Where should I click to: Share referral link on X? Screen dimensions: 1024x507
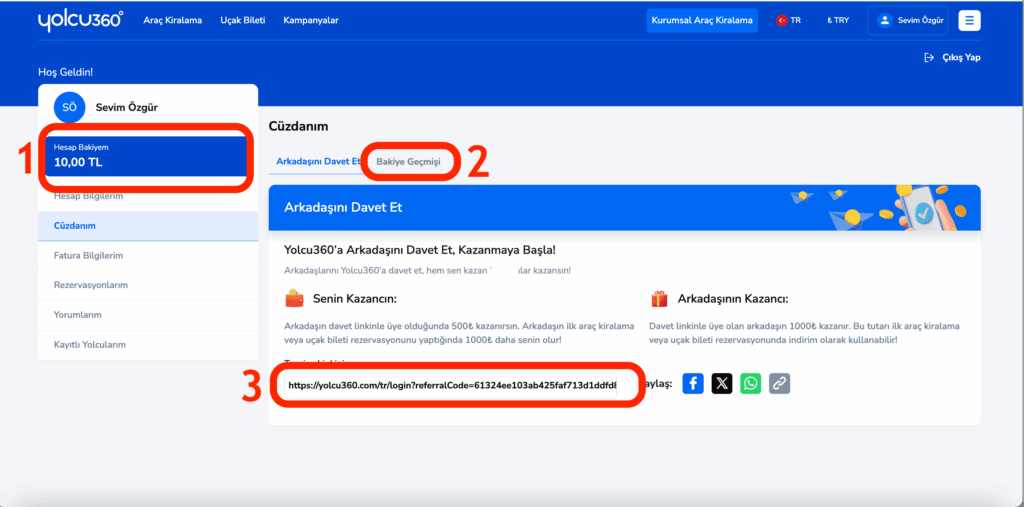coord(722,384)
